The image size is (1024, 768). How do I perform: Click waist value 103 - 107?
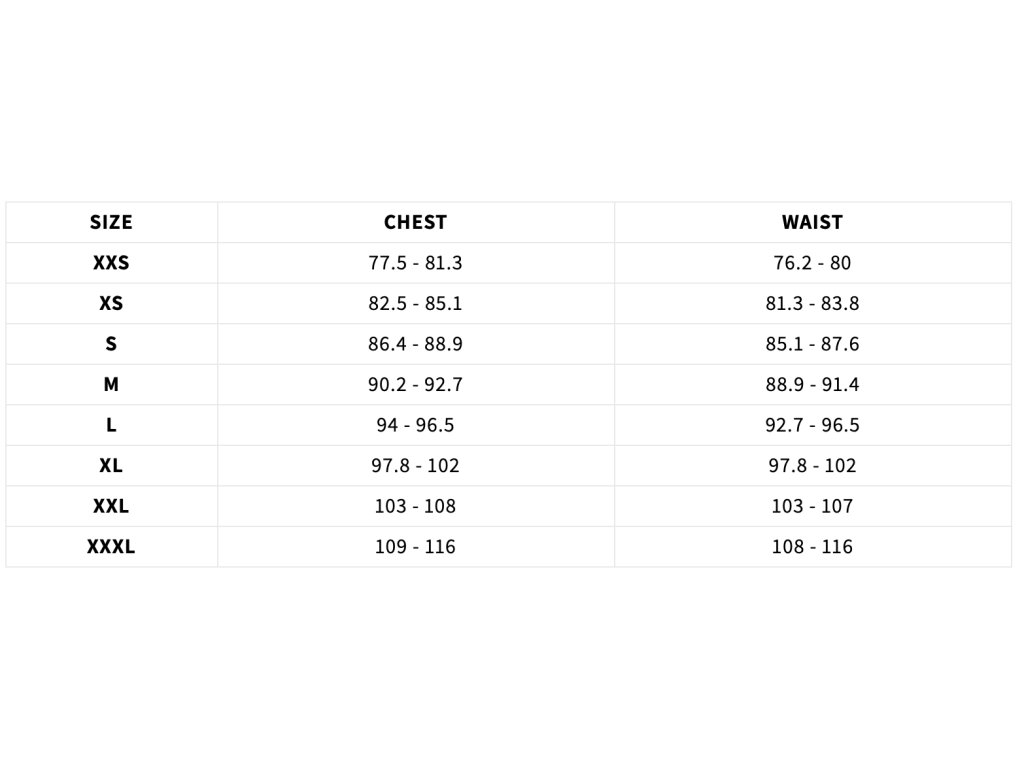click(812, 505)
